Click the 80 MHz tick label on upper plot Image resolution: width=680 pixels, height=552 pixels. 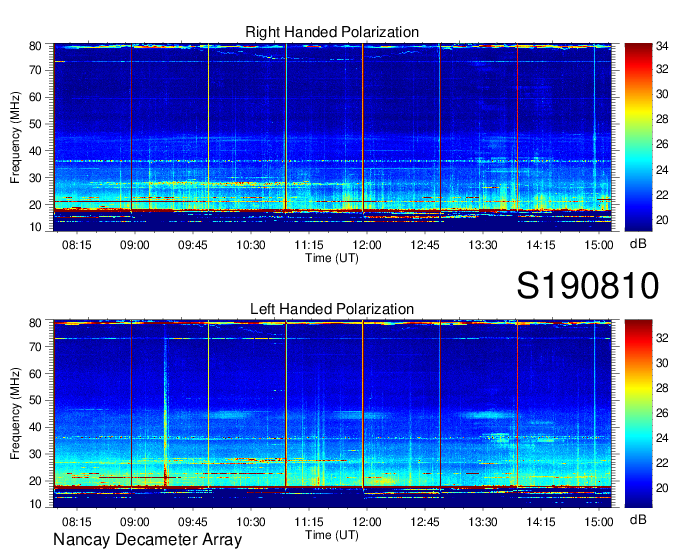click(35, 46)
